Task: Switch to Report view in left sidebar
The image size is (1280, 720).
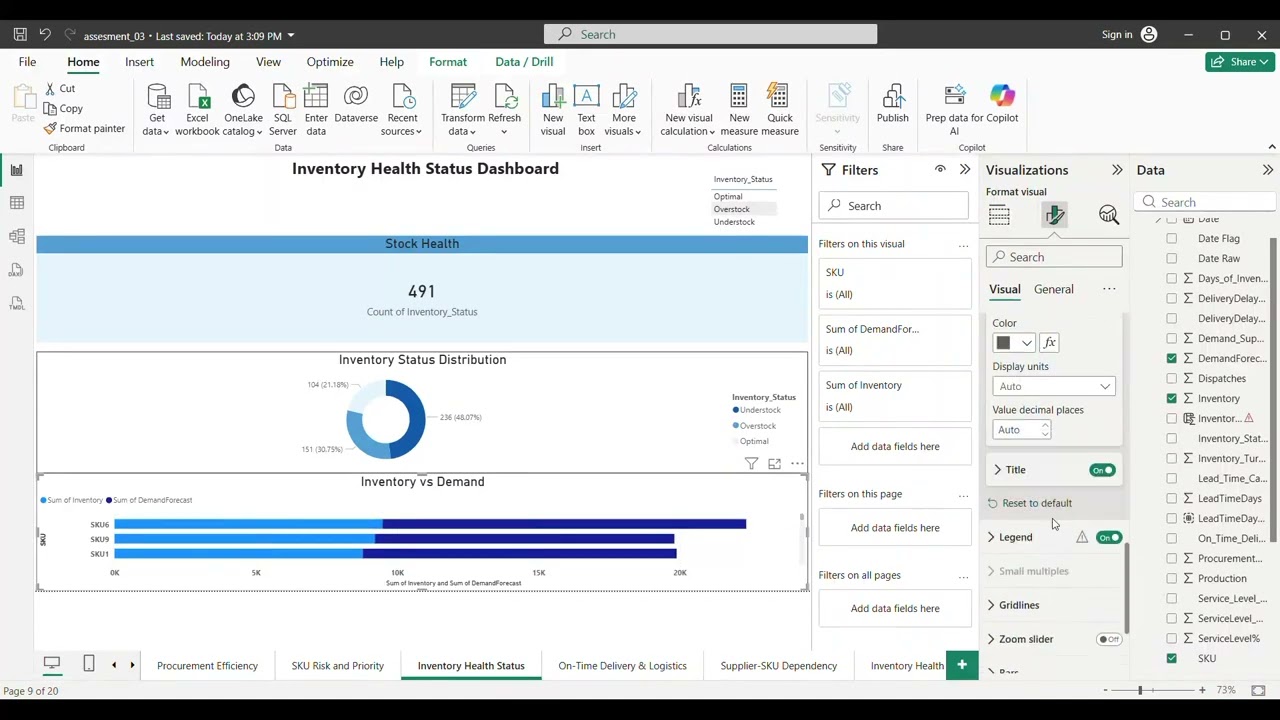Action: [x=17, y=170]
